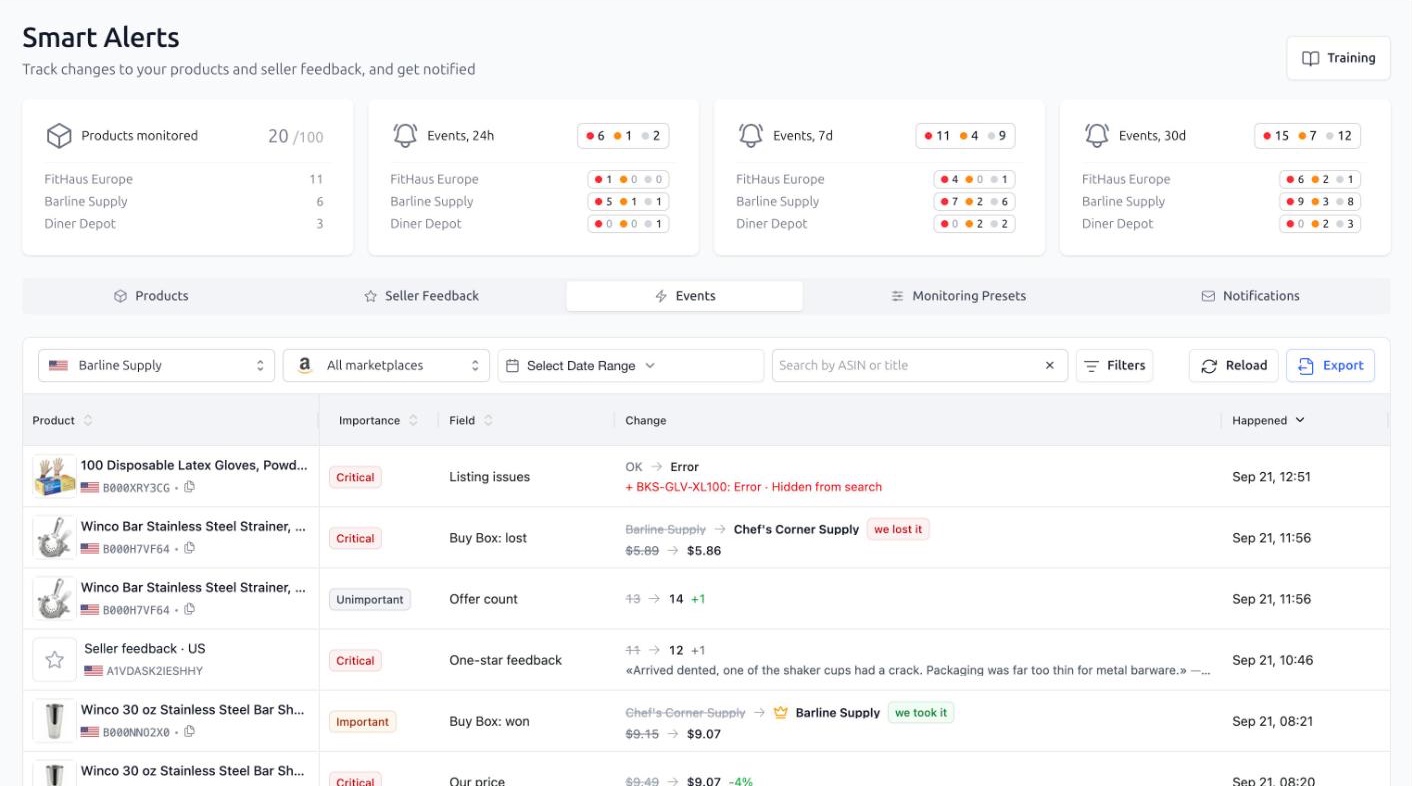Sort by the Product column header
This screenshot has height=786, width=1412.
click(x=62, y=421)
